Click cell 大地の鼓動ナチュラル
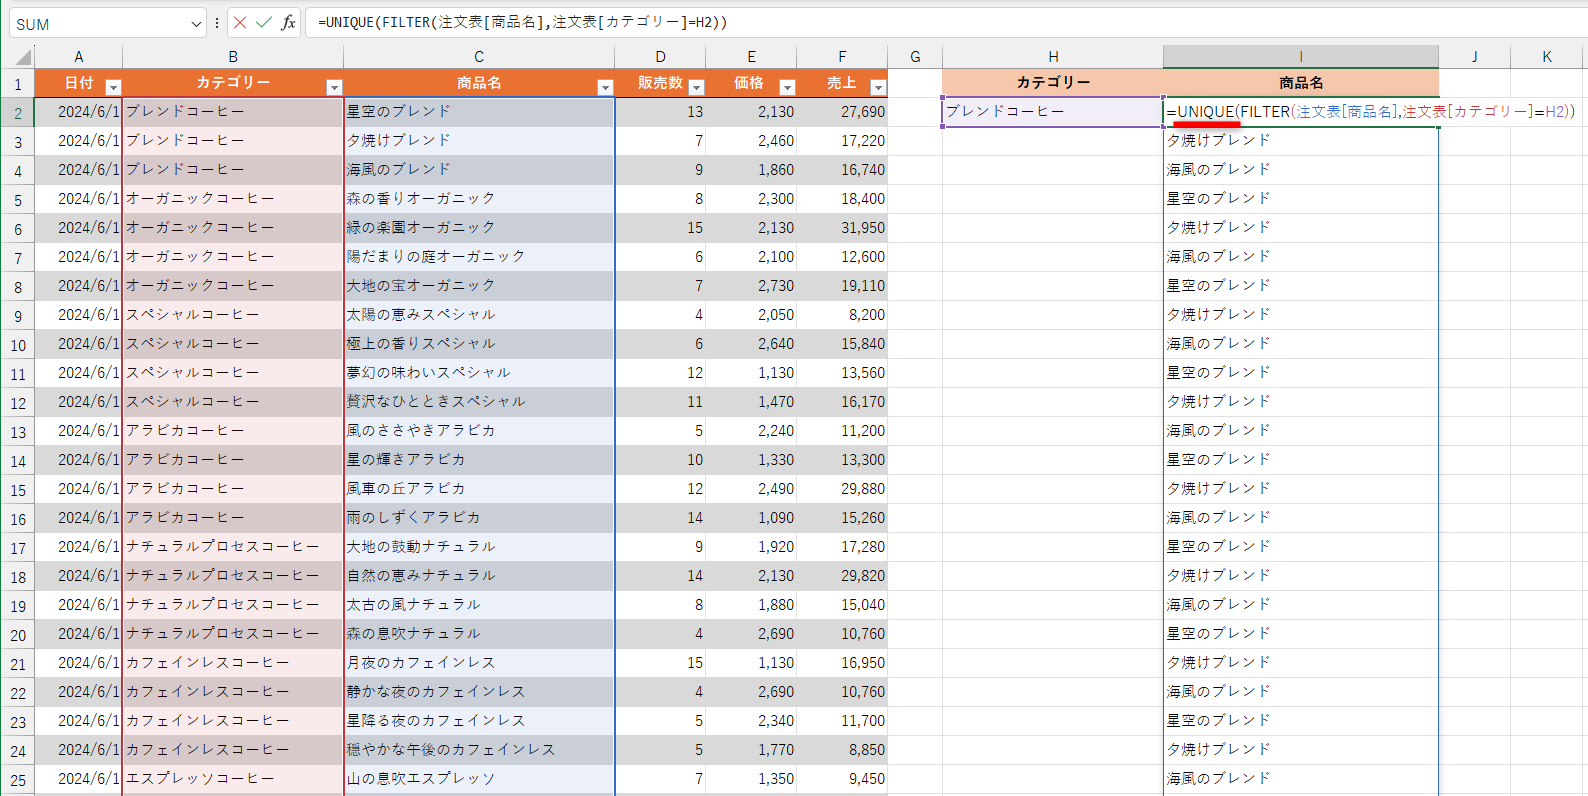 479,547
